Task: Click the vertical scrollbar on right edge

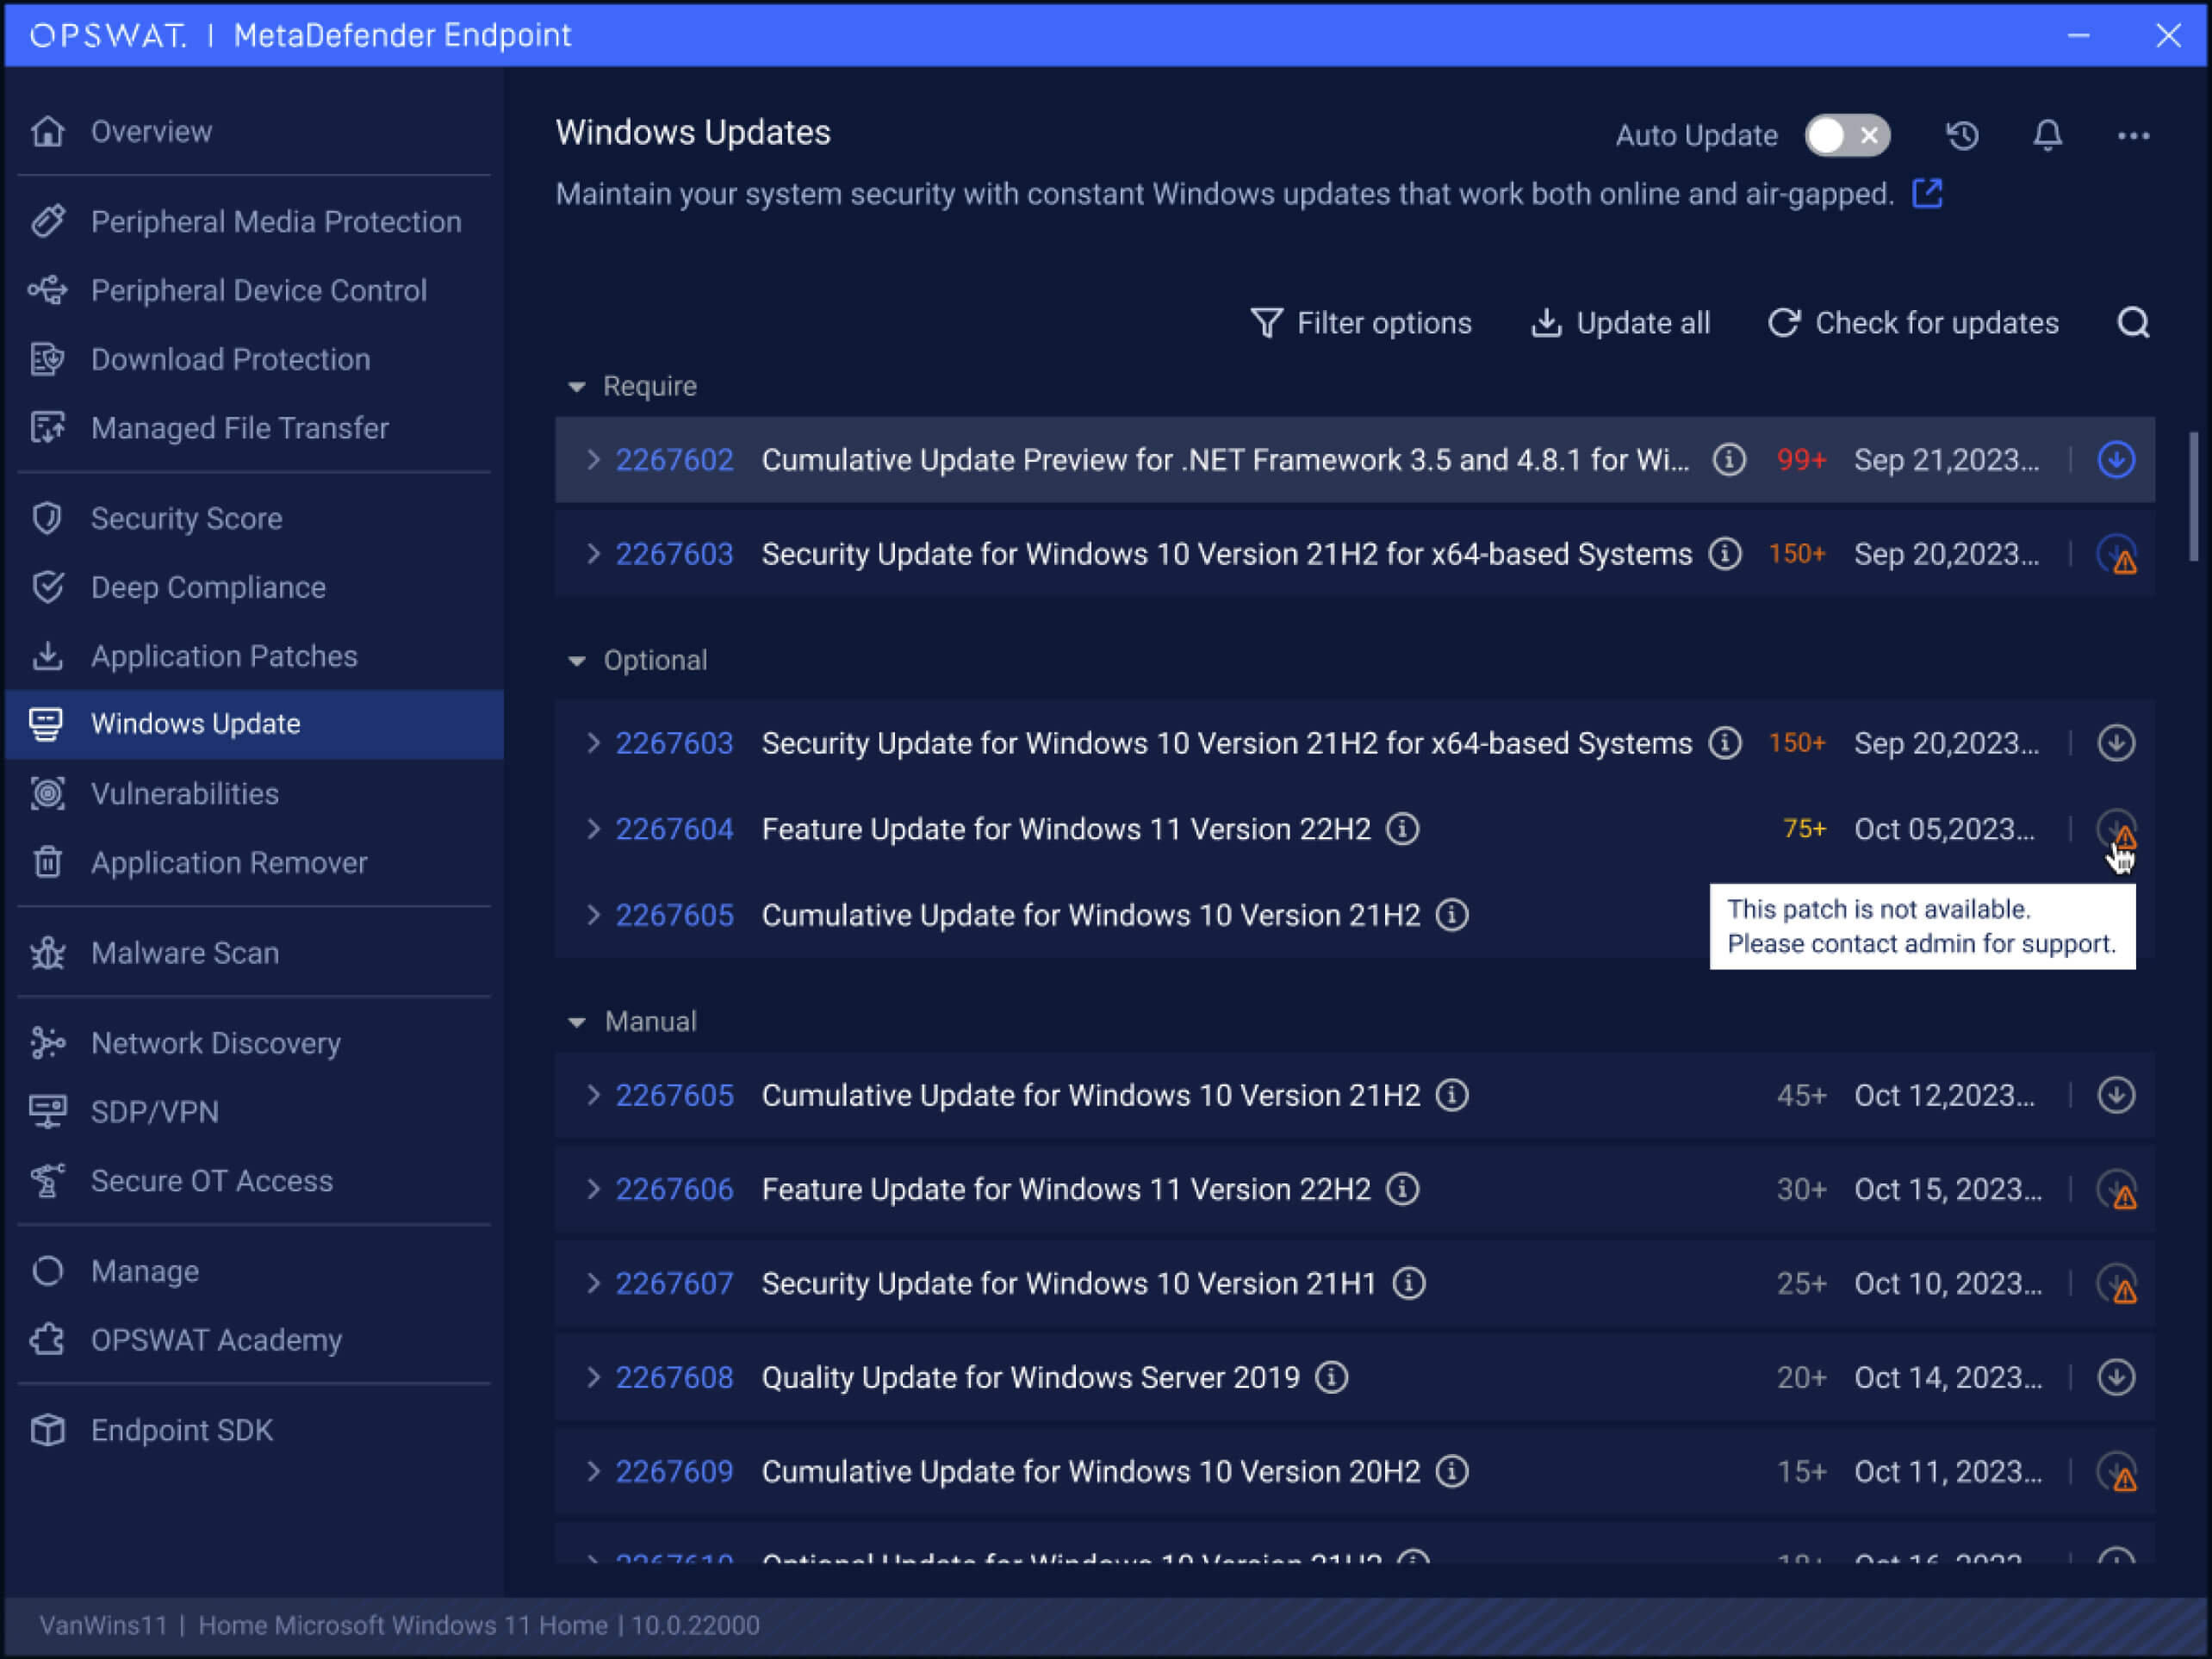Action: [2193, 497]
